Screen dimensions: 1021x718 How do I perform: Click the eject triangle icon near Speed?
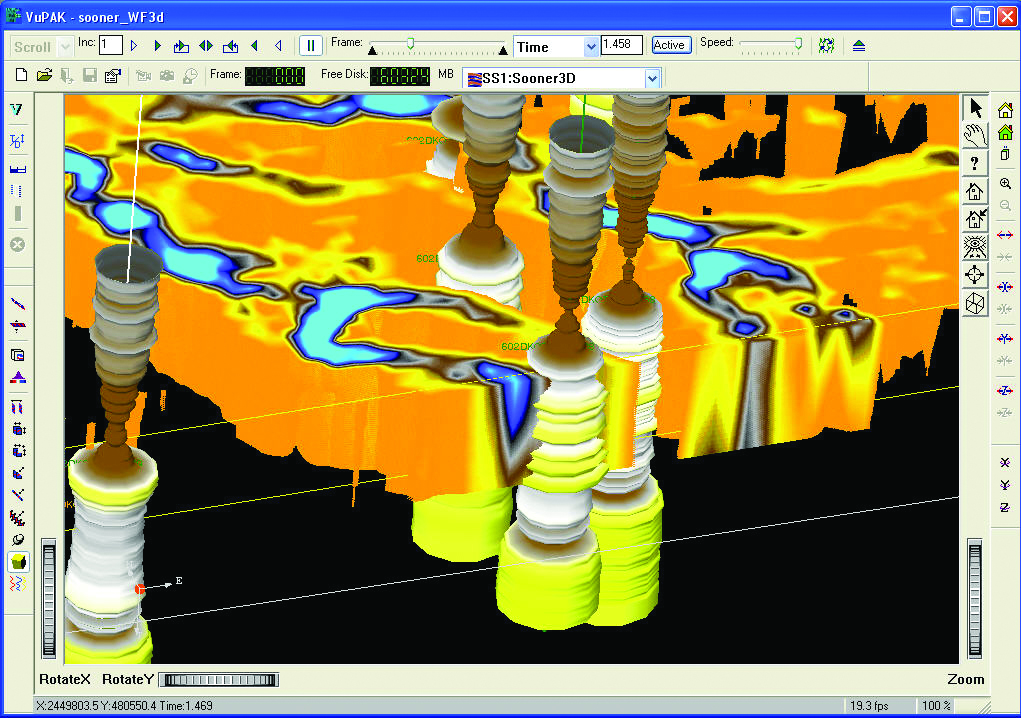point(859,46)
